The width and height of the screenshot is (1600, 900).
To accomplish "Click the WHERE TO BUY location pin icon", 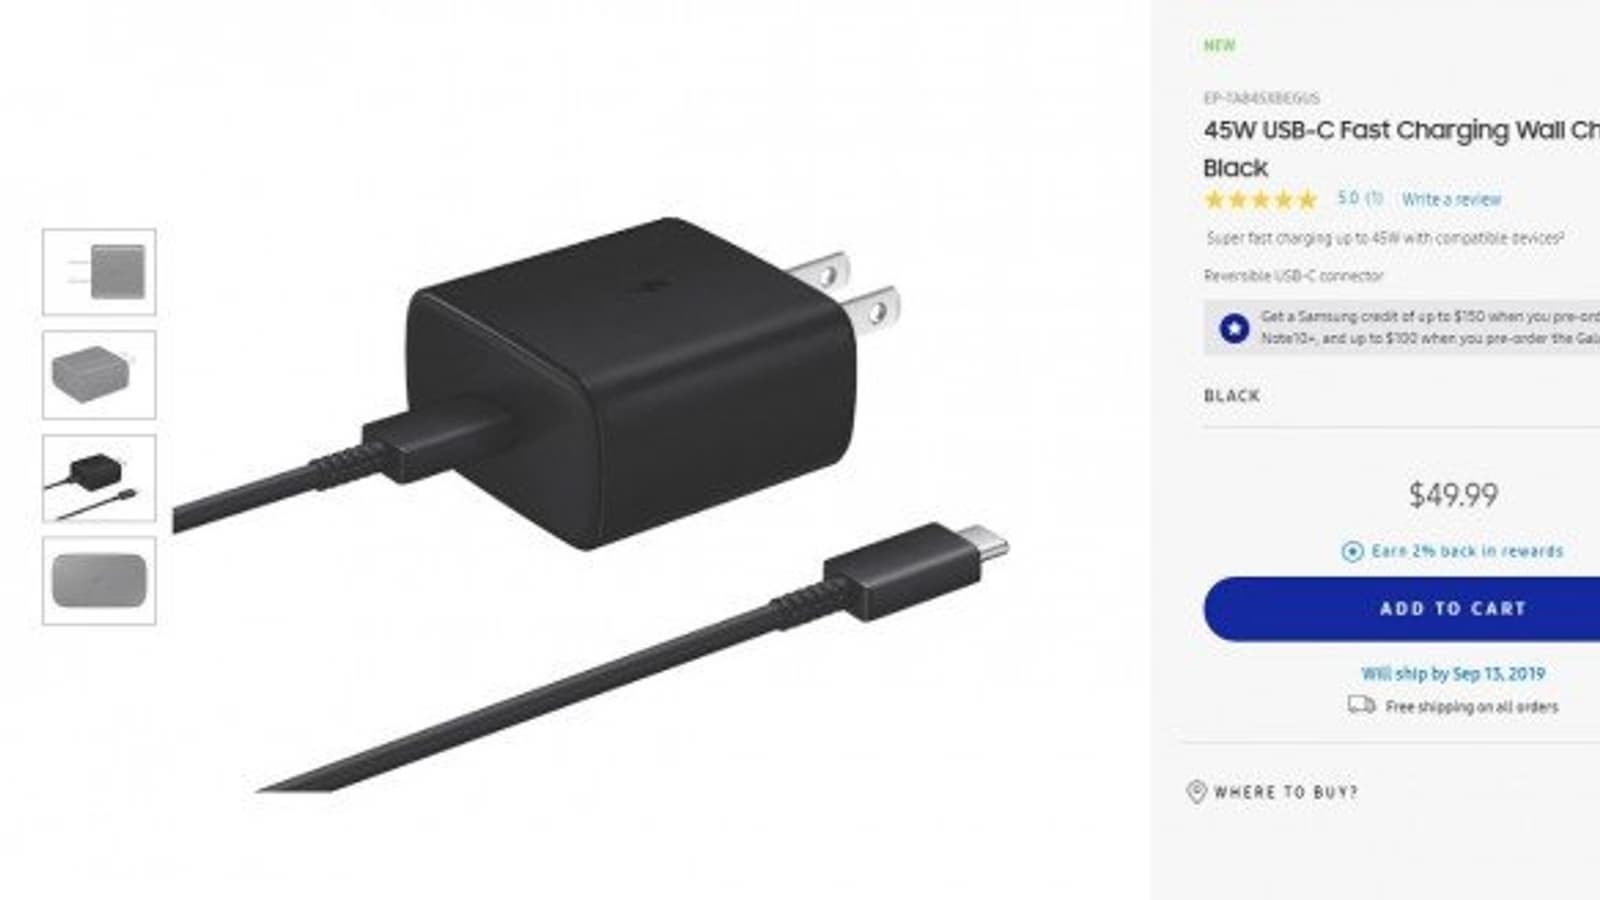I will click(1195, 792).
